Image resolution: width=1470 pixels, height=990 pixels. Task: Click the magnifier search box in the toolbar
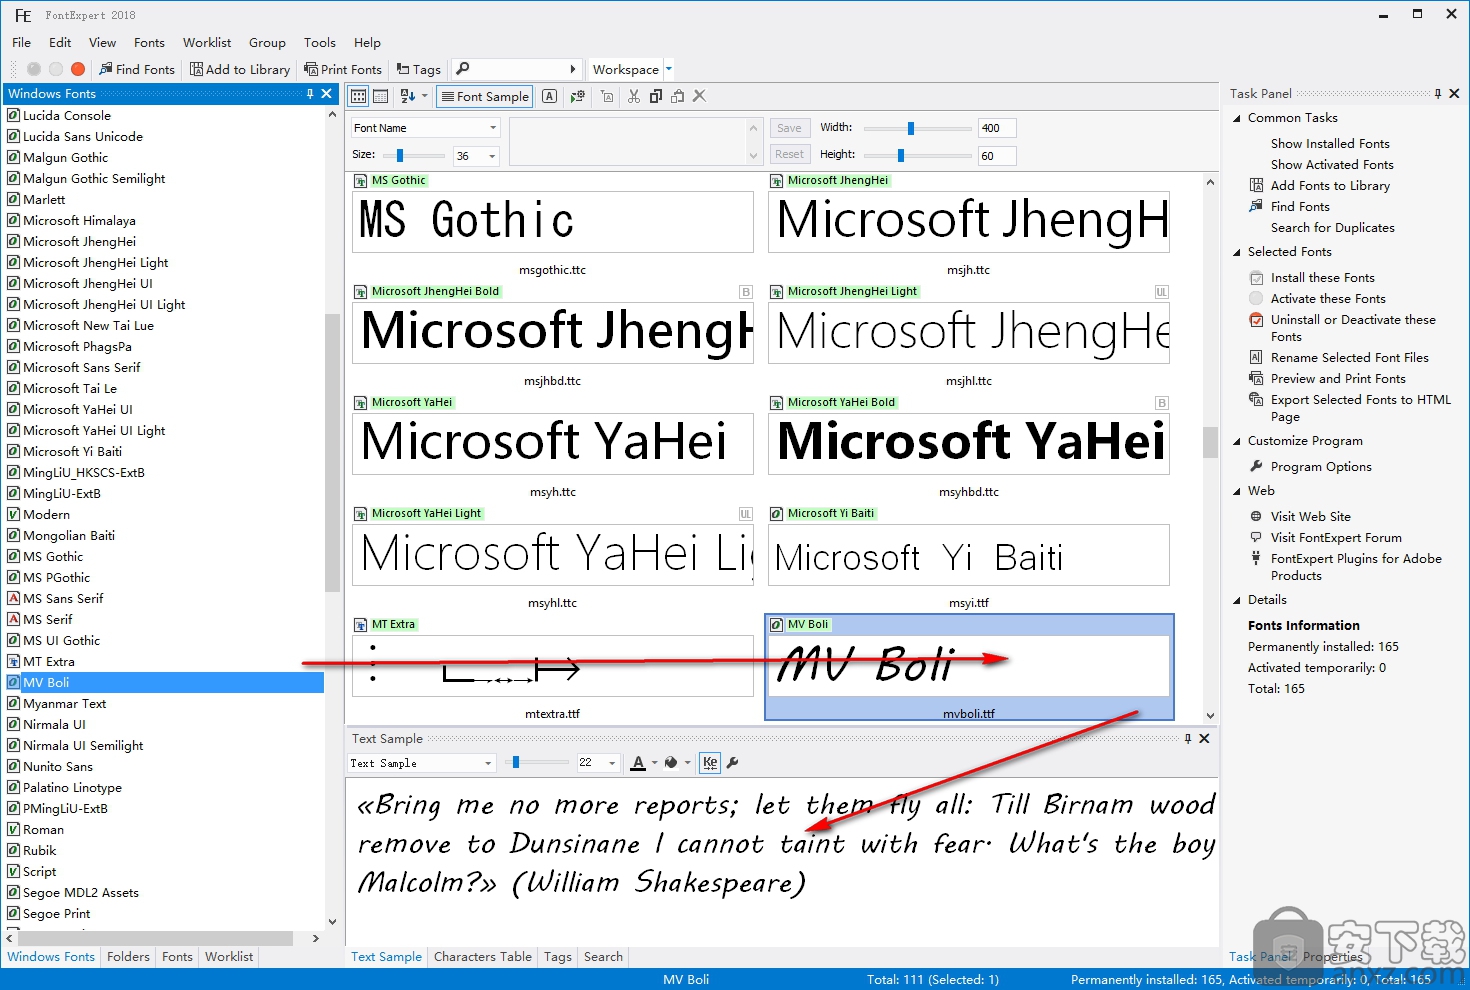point(515,69)
